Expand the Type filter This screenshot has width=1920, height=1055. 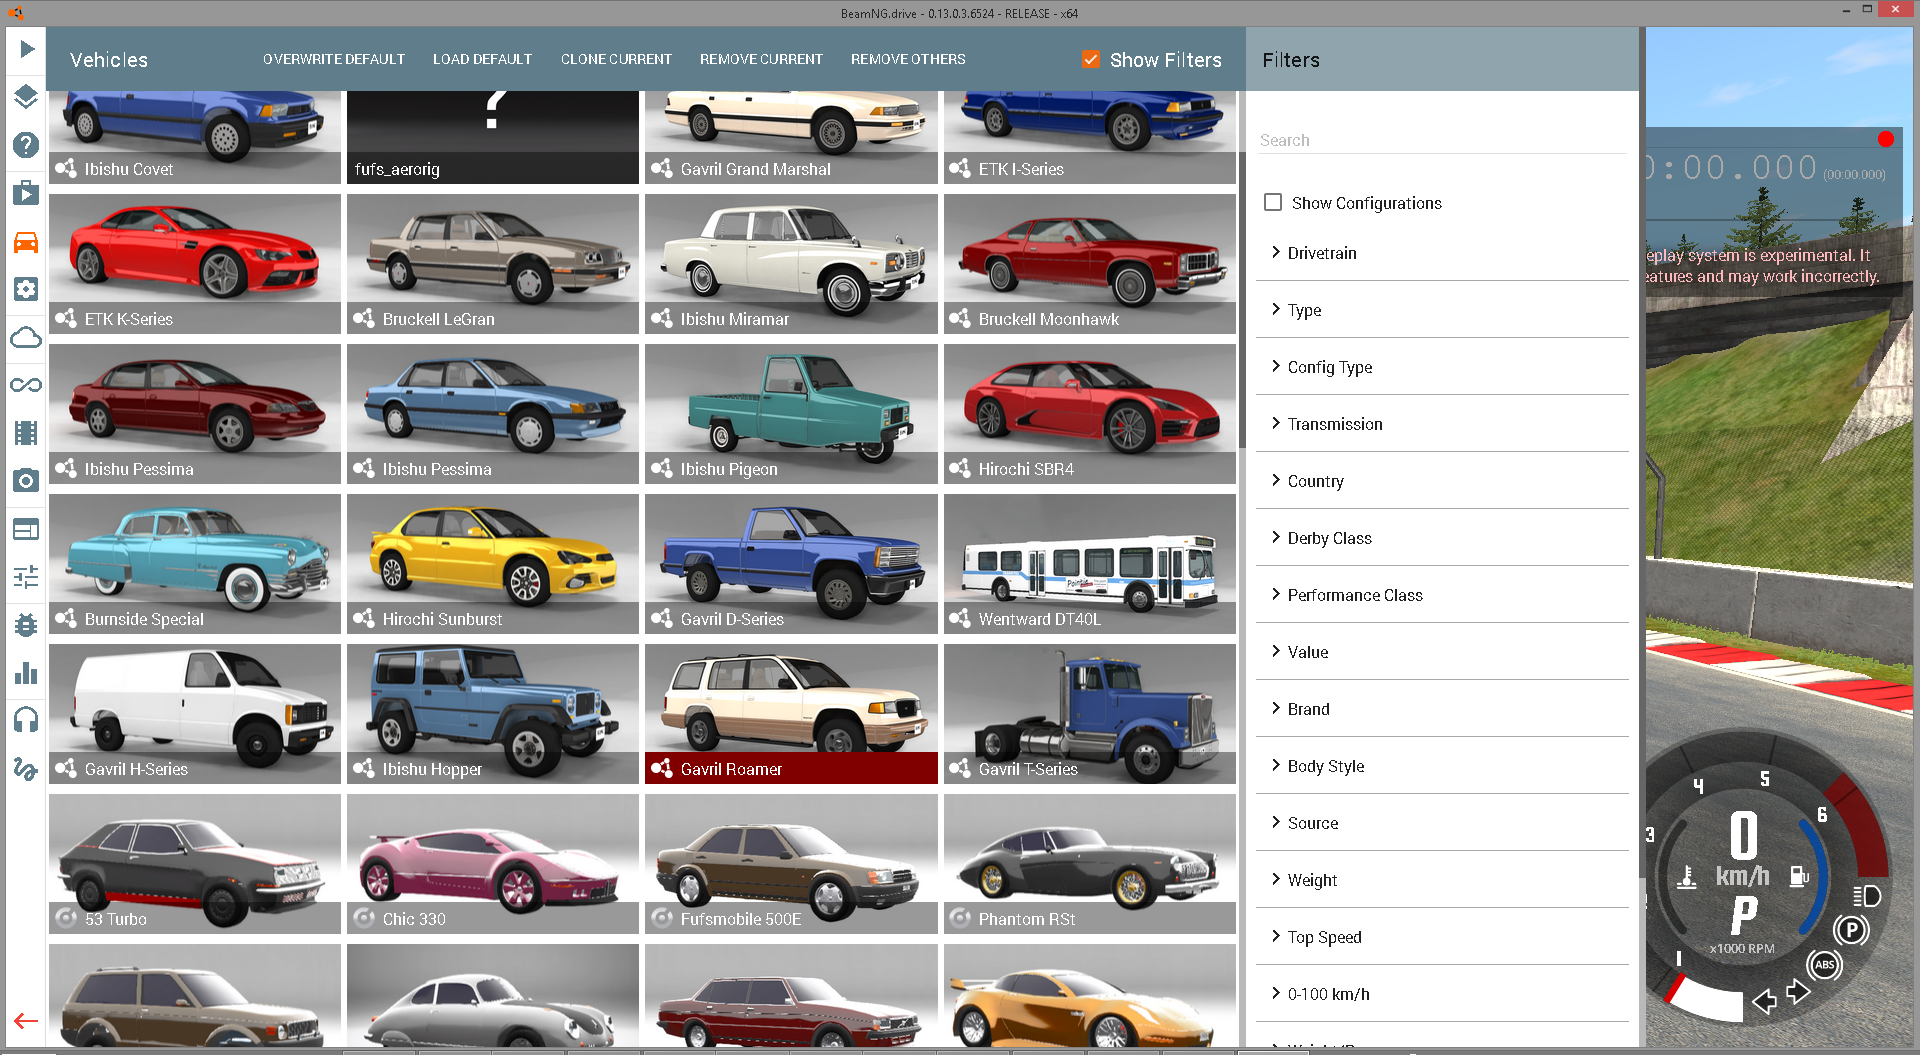coord(1442,310)
